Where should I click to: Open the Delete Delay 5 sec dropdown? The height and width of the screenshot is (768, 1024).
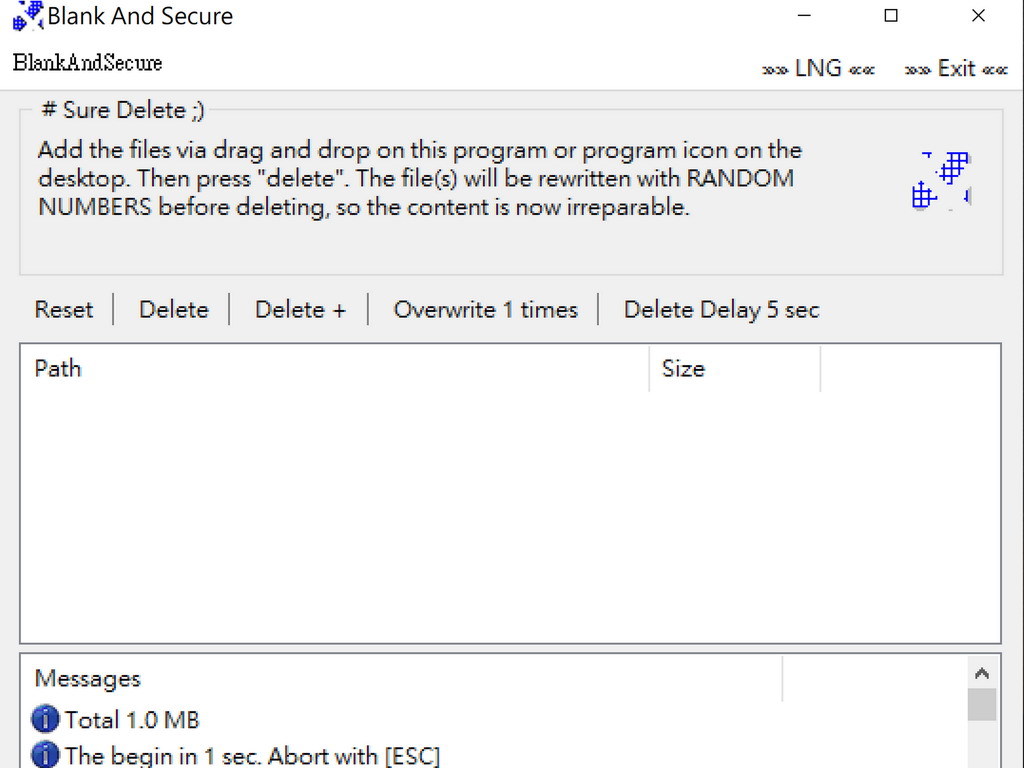pos(722,310)
